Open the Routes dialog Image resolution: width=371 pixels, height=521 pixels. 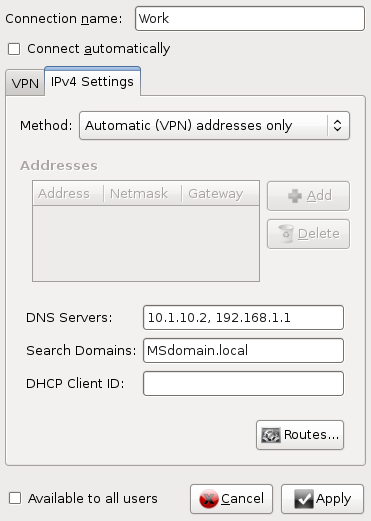click(x=300, y=435)
